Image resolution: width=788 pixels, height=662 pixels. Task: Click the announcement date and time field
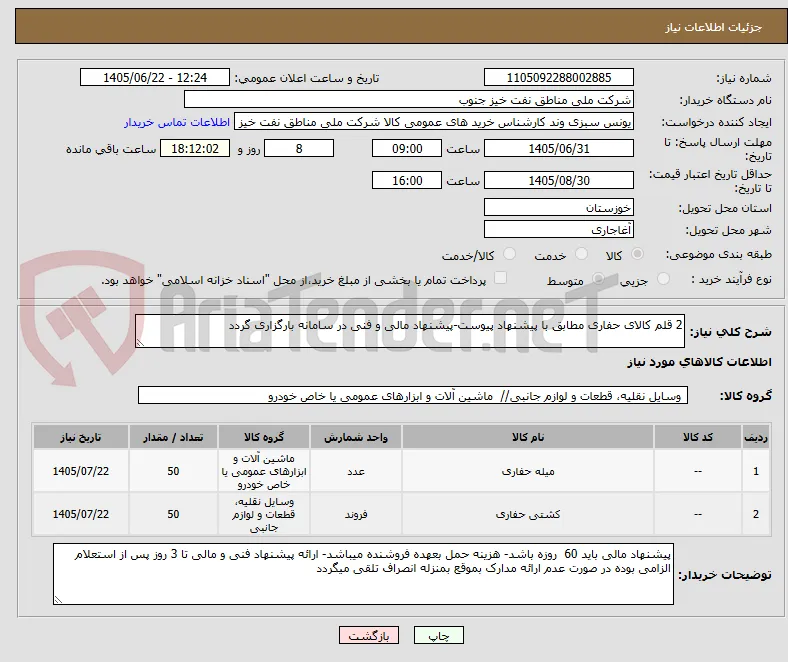(155, 77)
